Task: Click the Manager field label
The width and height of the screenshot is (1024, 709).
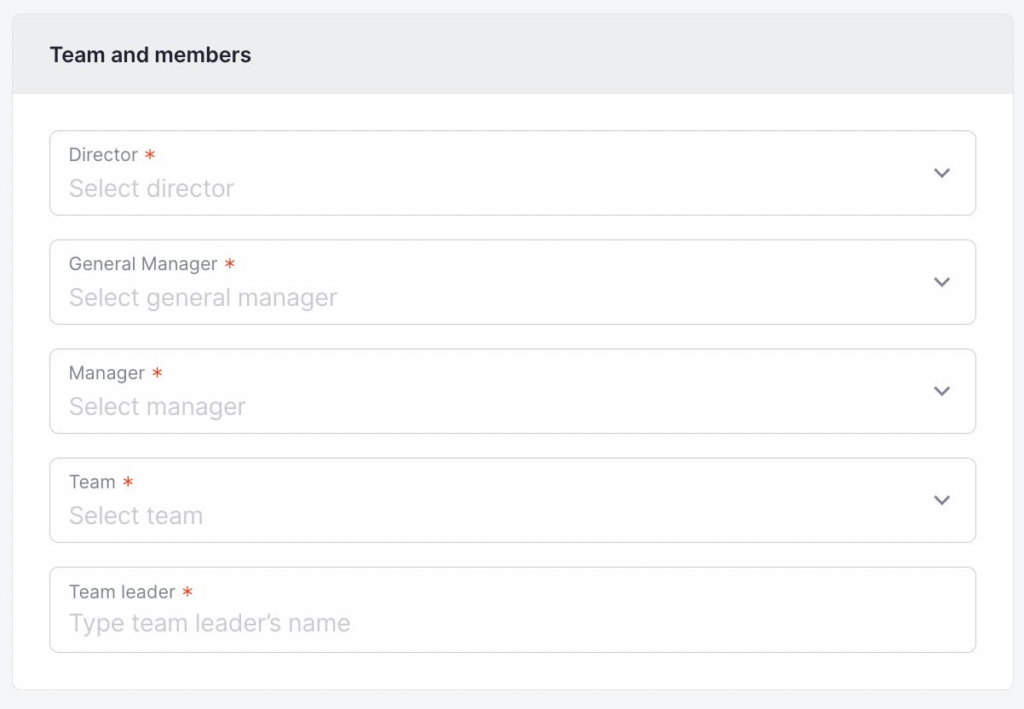Action: point(107,373)
